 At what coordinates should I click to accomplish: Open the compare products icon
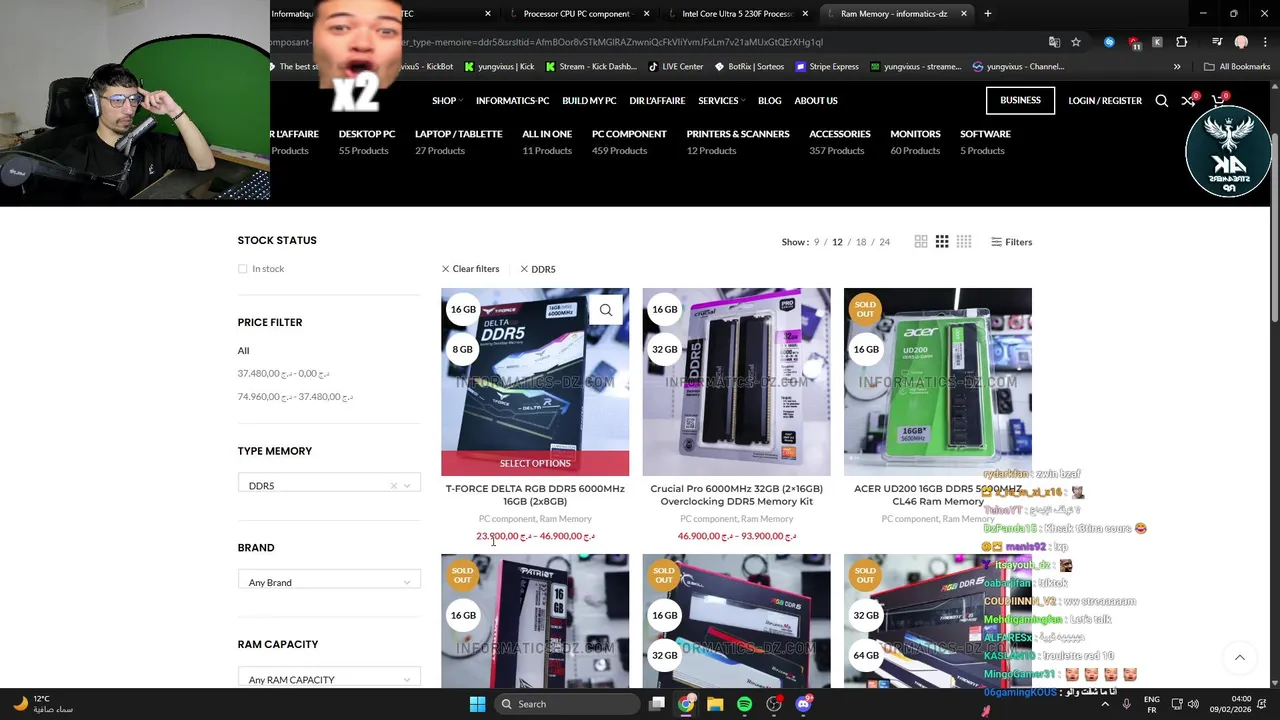(1188, 101)
